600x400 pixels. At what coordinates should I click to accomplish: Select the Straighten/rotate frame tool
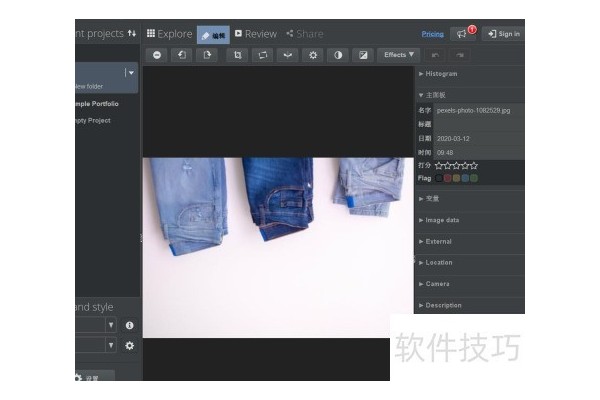(x=262, y=55)
